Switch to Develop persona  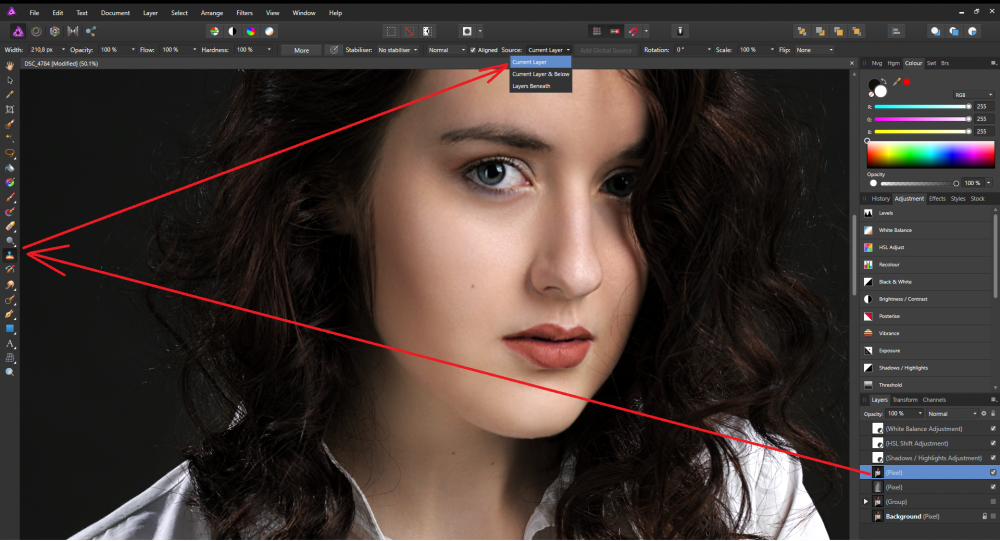[55, 31]
